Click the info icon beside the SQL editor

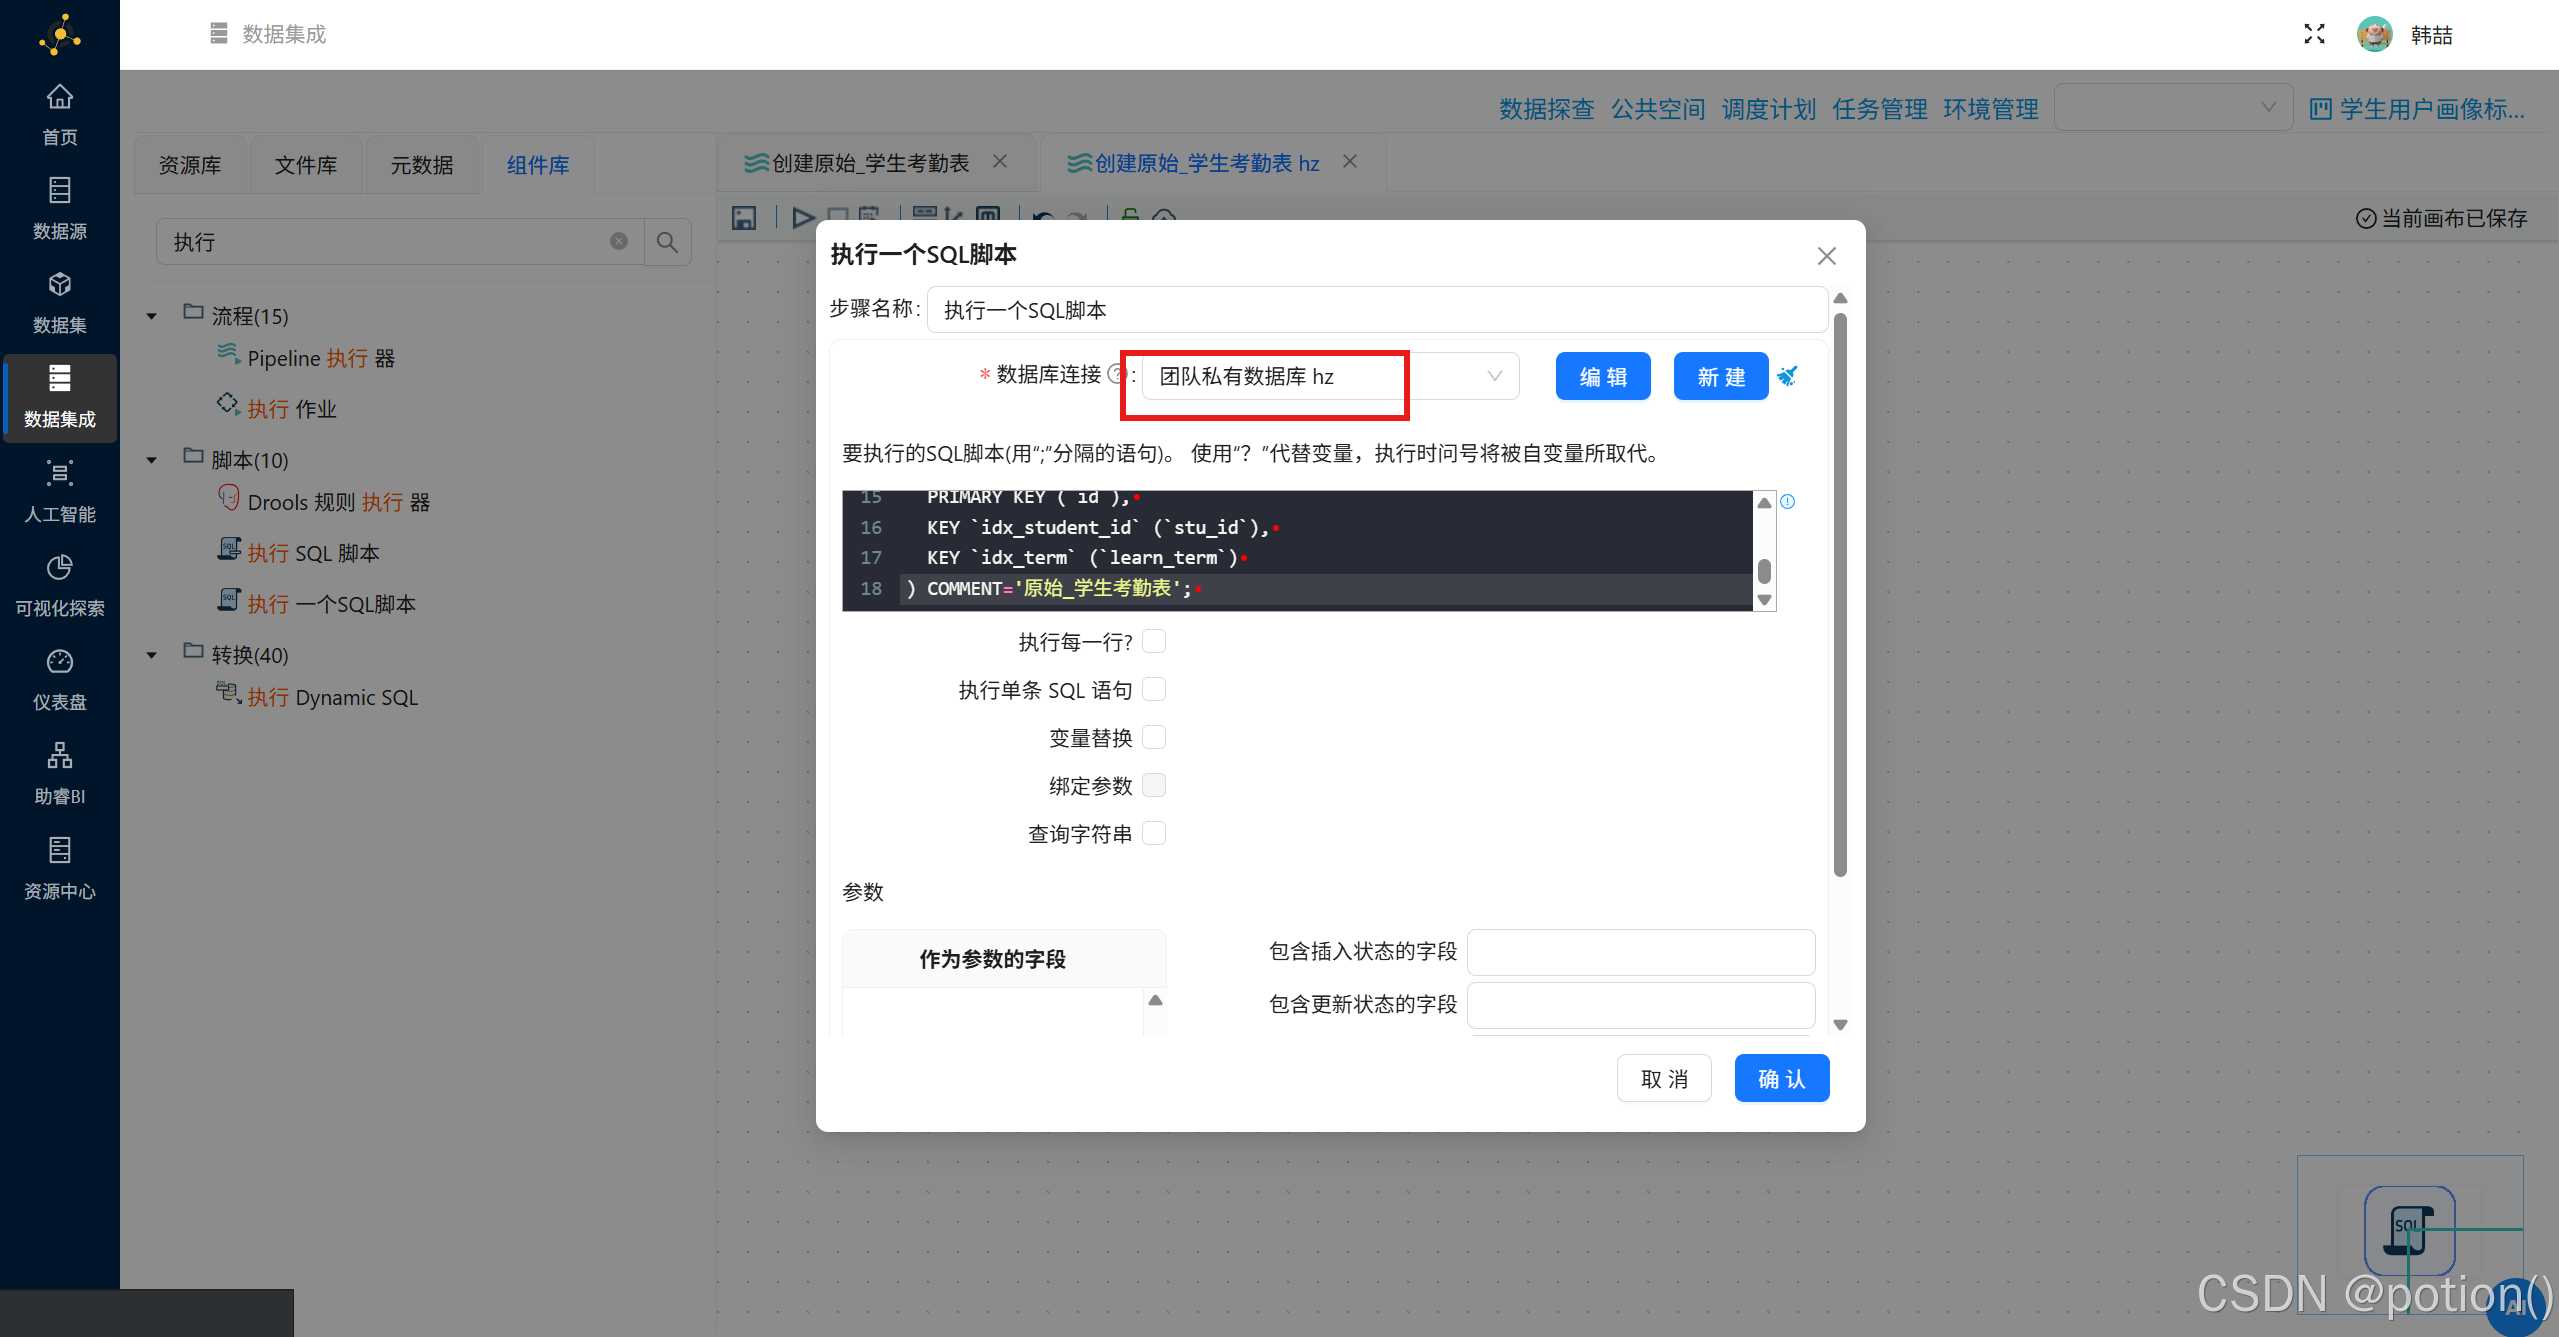click(1788, 502)
